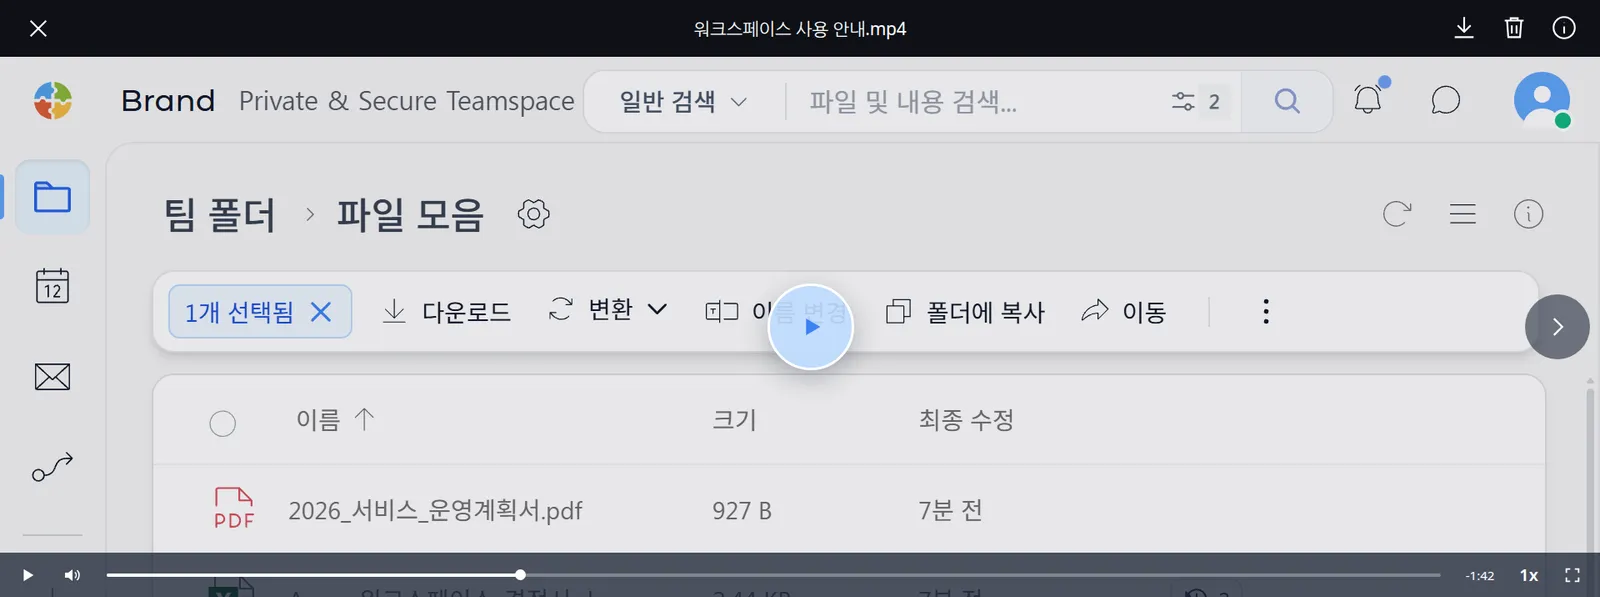
Task: Open 2026_서비스_운영계획서.pdf file
Action: 435,510
